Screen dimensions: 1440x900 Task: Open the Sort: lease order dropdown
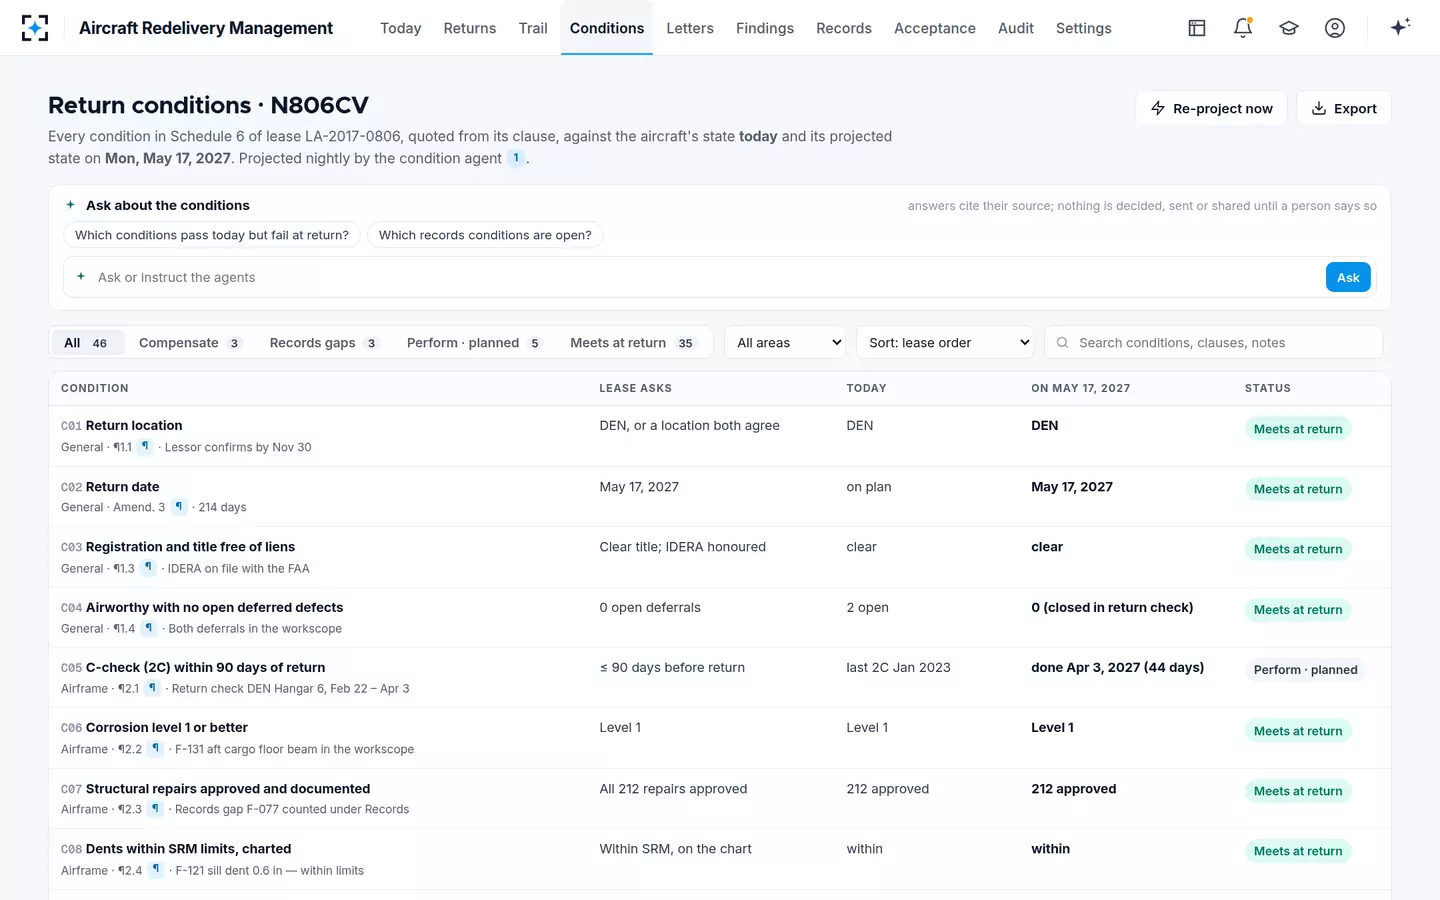[x=945, y=342]
